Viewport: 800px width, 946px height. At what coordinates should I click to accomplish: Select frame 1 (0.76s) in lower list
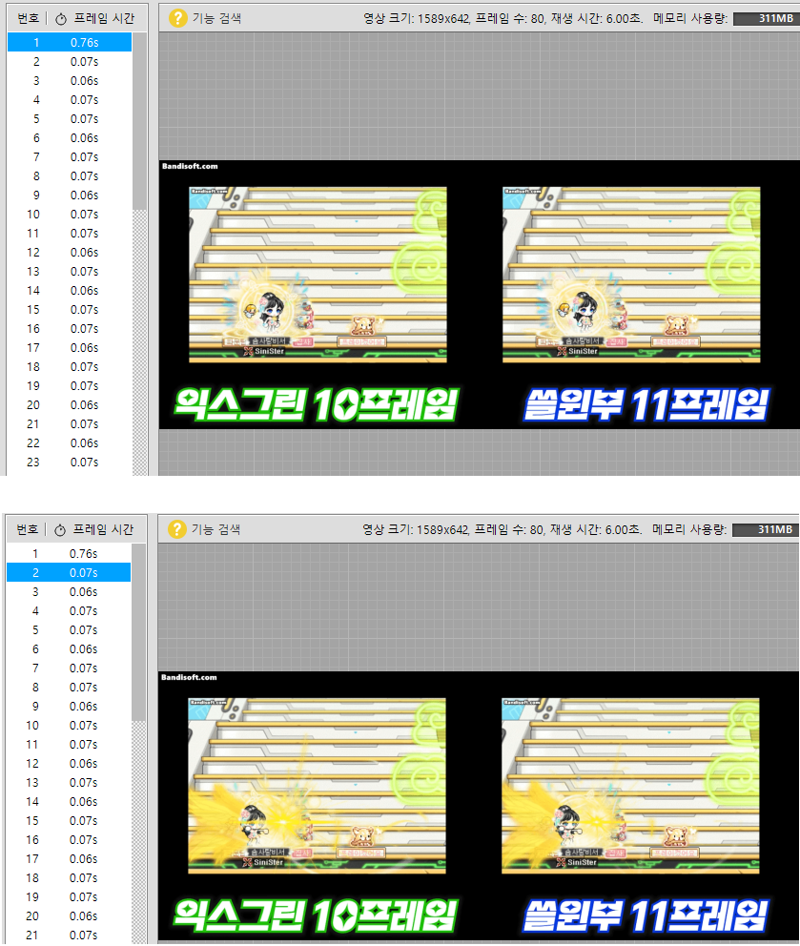coord(69,553)
